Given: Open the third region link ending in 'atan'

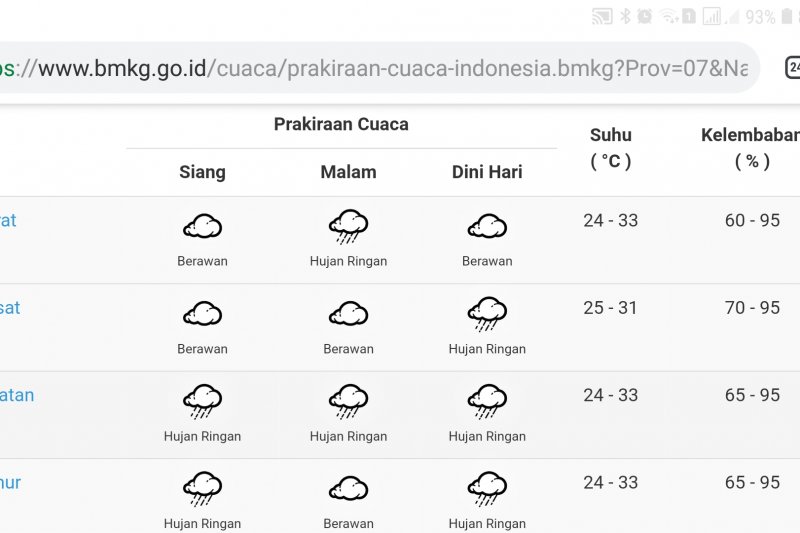Looking at the screenshot, I should click(x=17, y=395).
